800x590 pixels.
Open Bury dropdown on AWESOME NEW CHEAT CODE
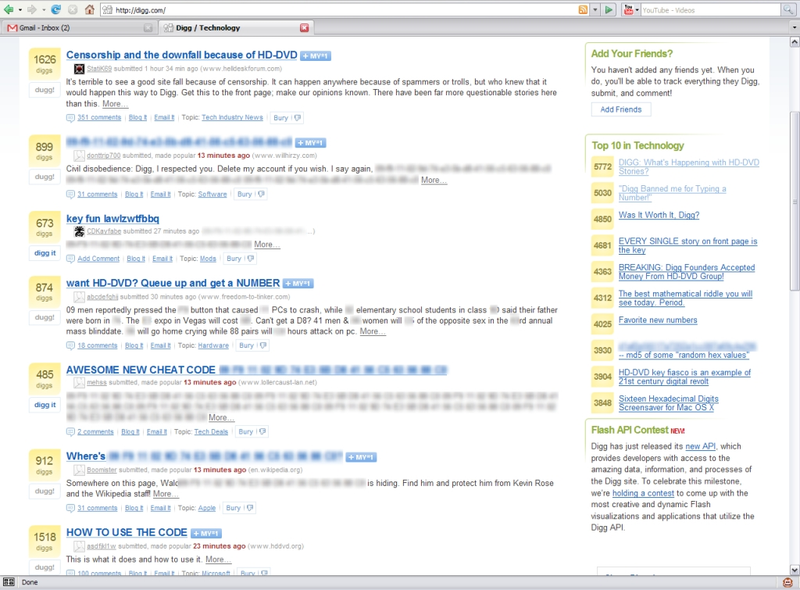(262, 432)
